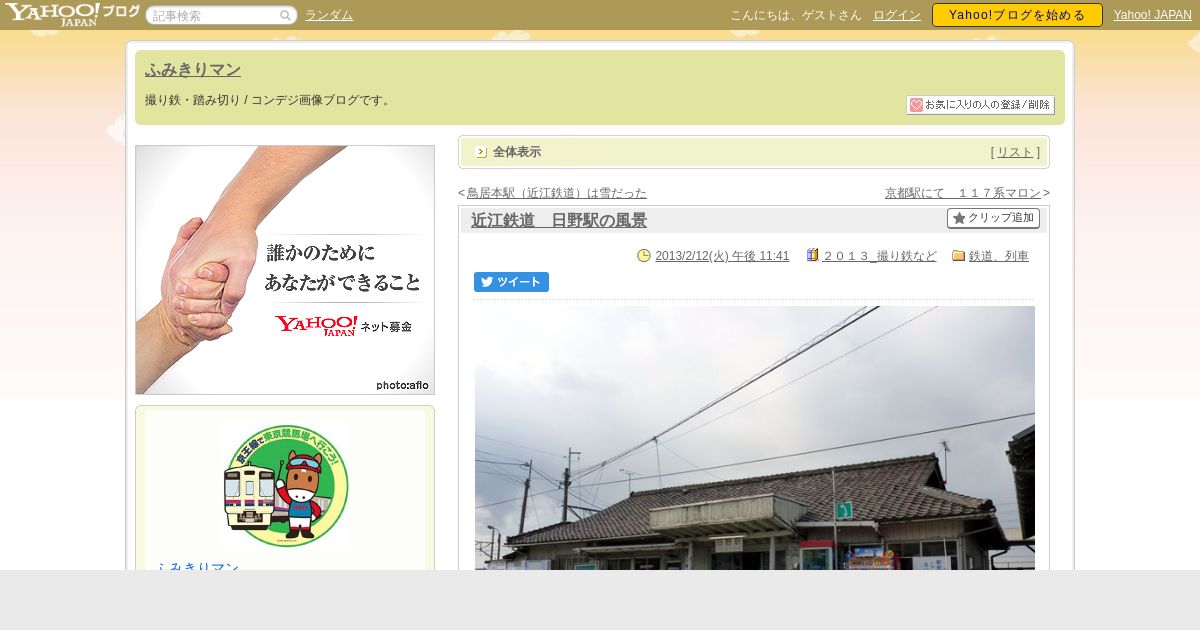Click Yahoo!ブログを始める button
The image size is (1200, 630).
point(1017,15)
